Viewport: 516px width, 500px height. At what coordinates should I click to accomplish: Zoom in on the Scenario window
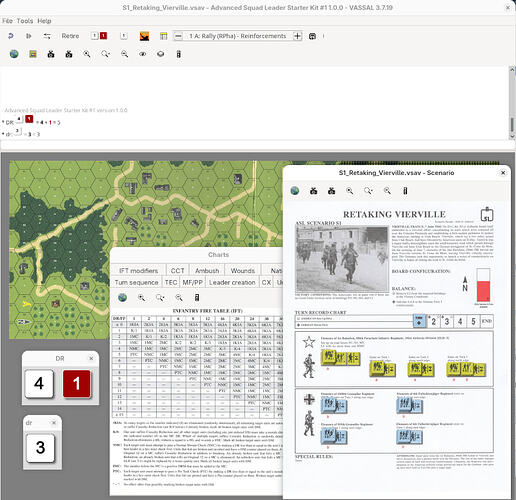(x=350, y=191)
